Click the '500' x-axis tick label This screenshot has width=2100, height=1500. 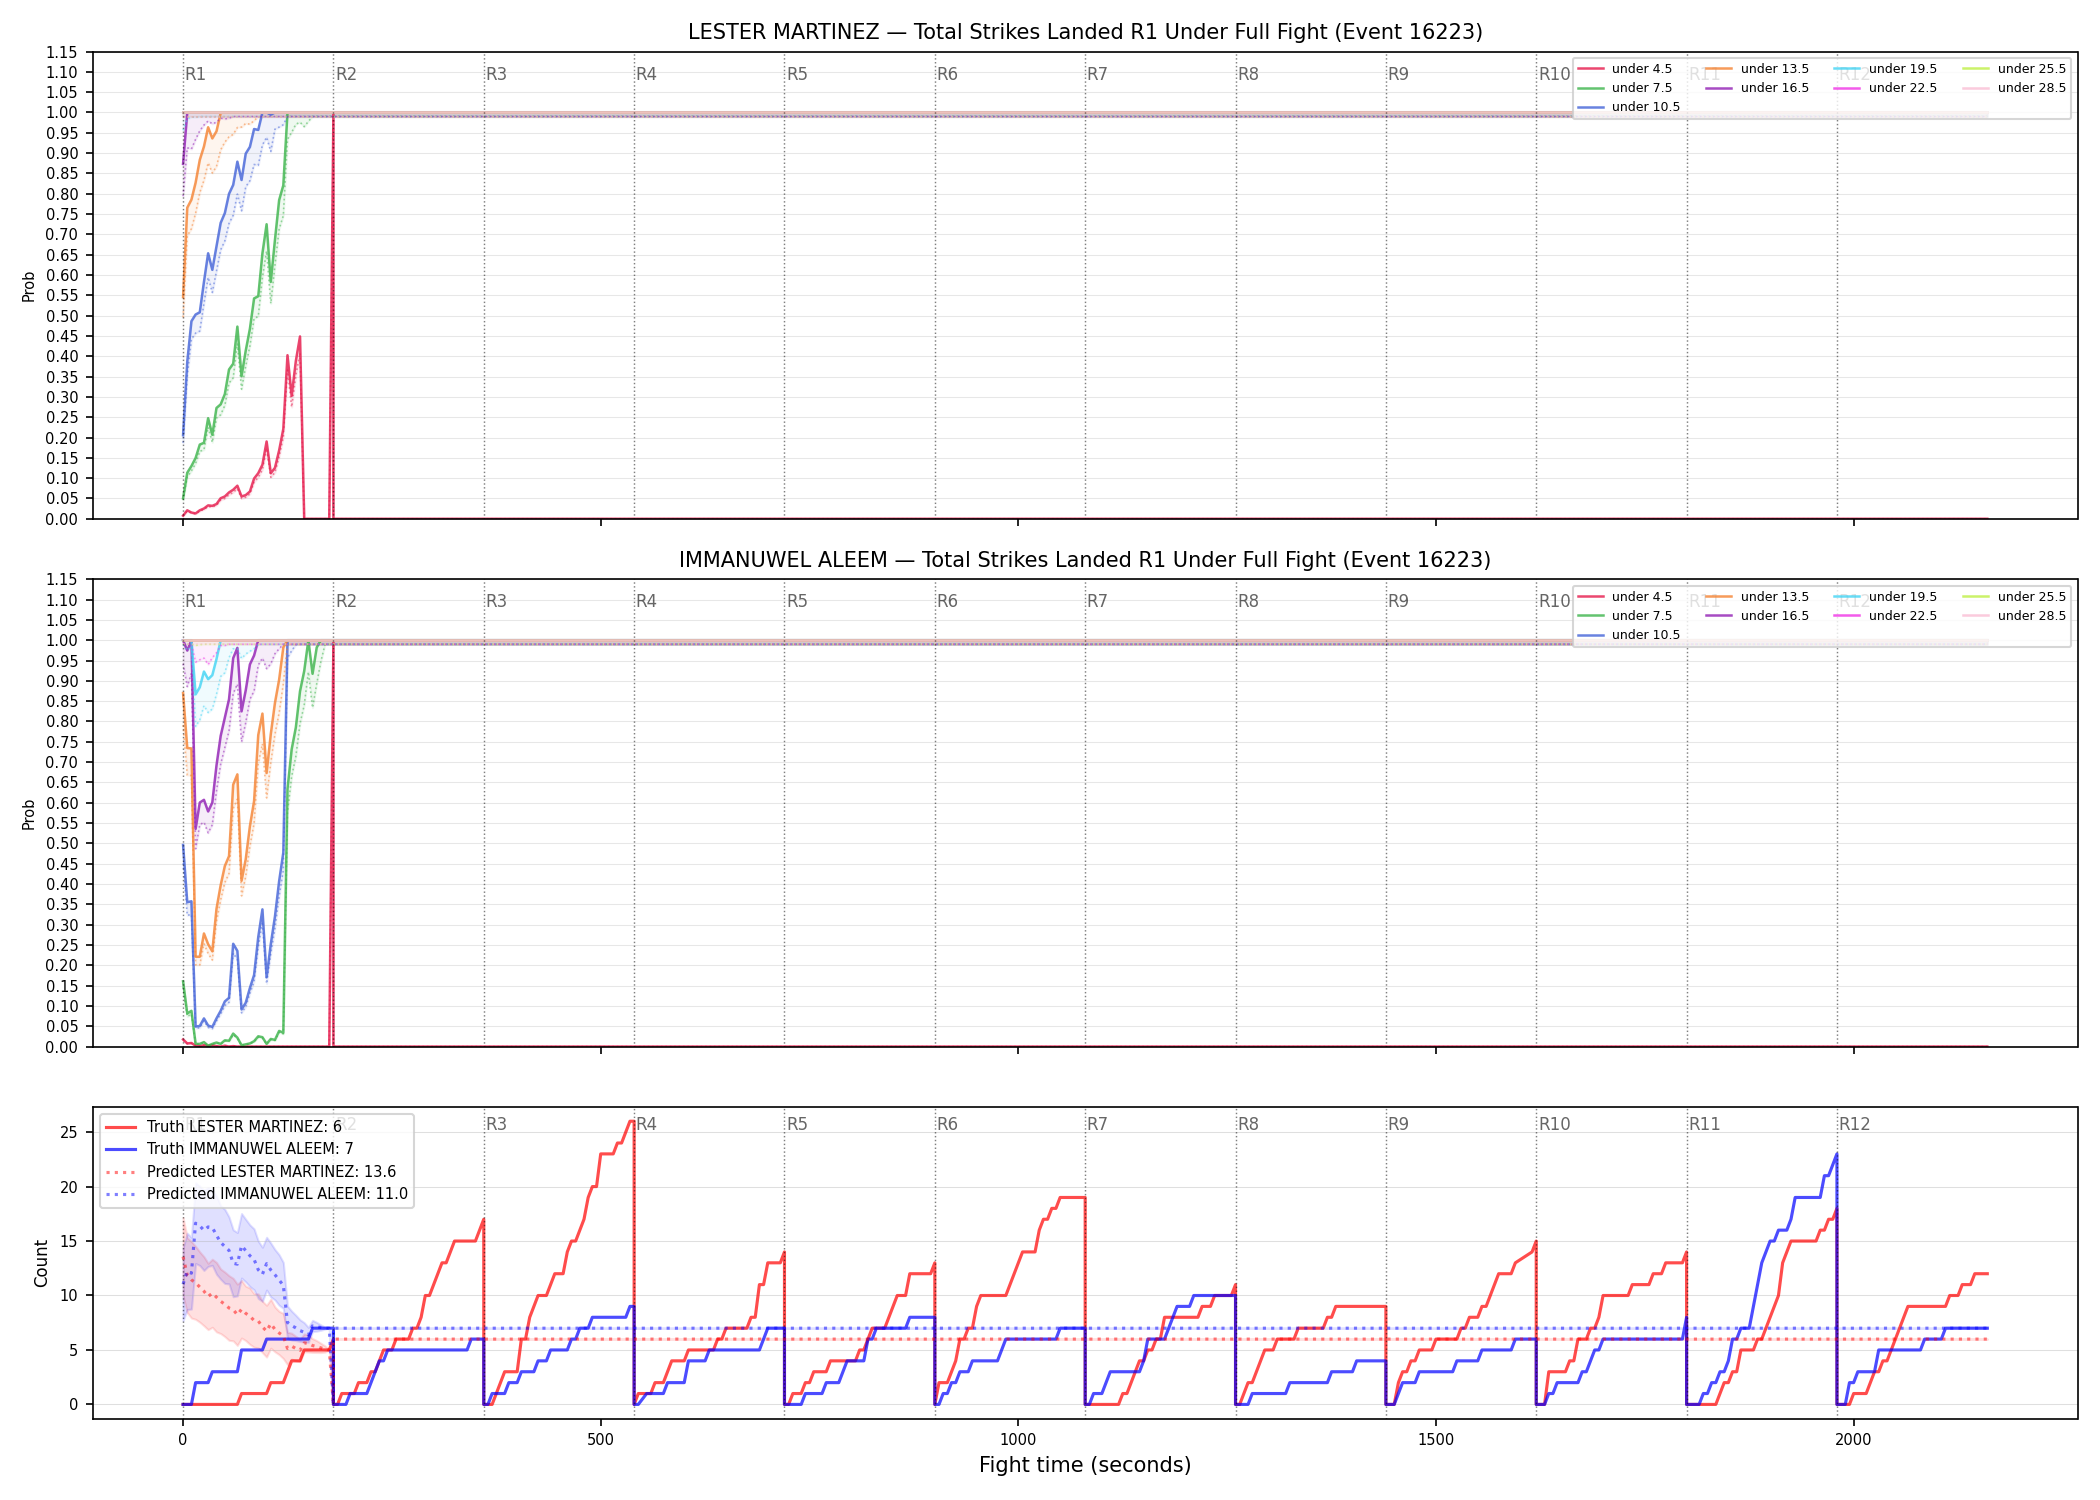(600, 1440)
